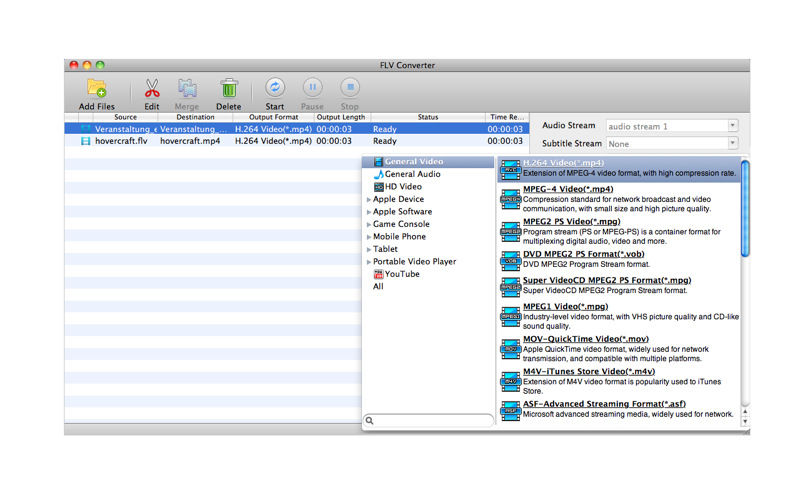Click the format list scroll up arrow
The image size is (800, 500).
[x=745, y=412]
